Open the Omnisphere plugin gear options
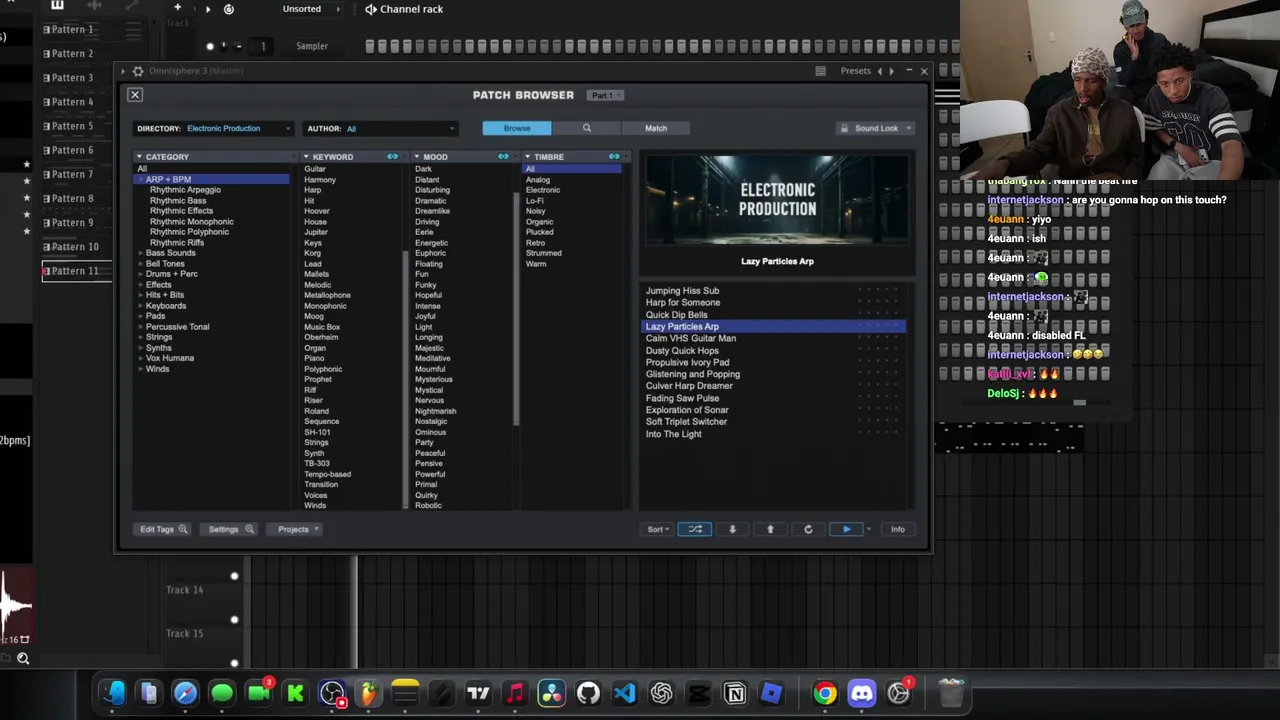This screenshot has width=1280, height=720. [138, 71]
